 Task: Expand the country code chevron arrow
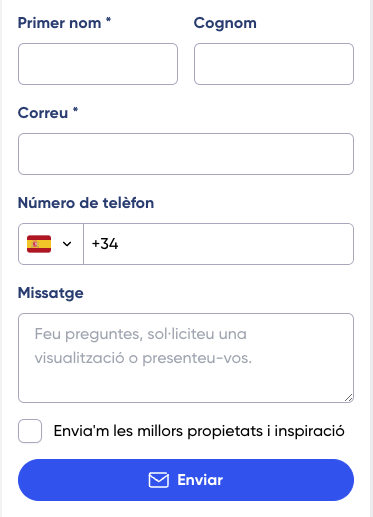67,244
